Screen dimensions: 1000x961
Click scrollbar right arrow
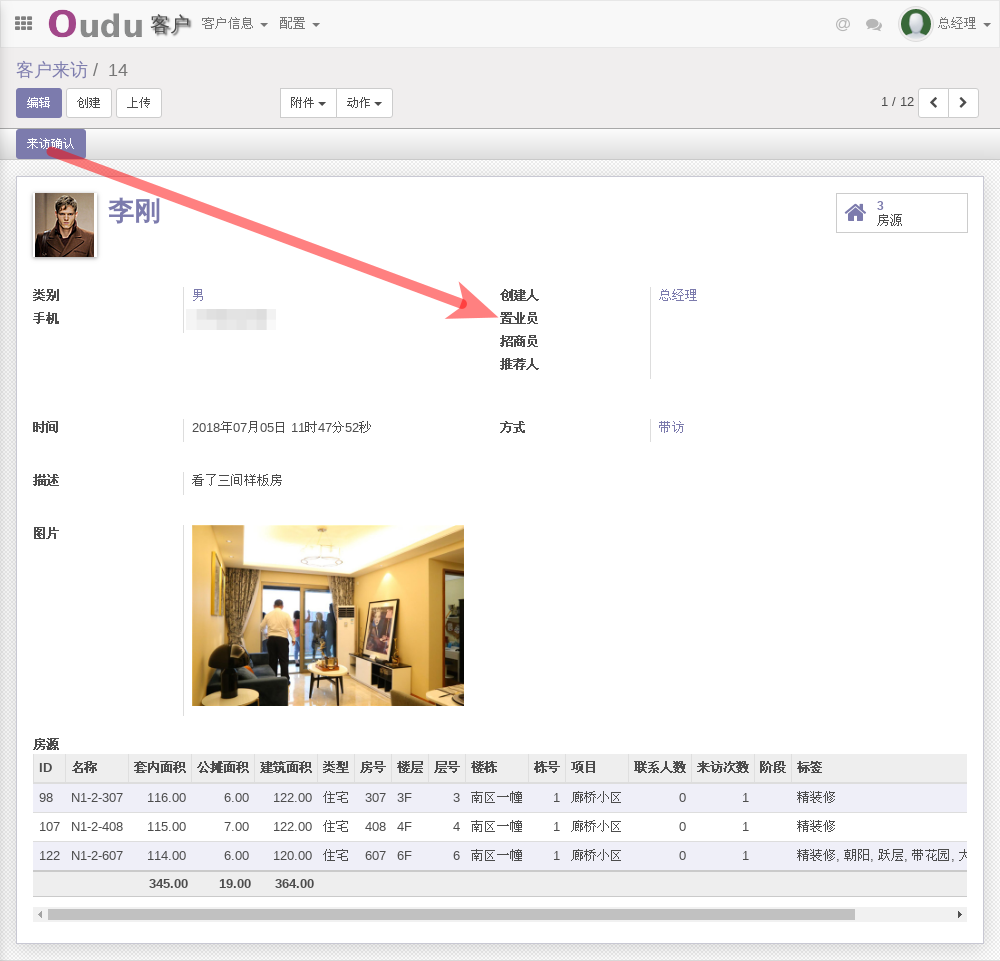(960, 914)
